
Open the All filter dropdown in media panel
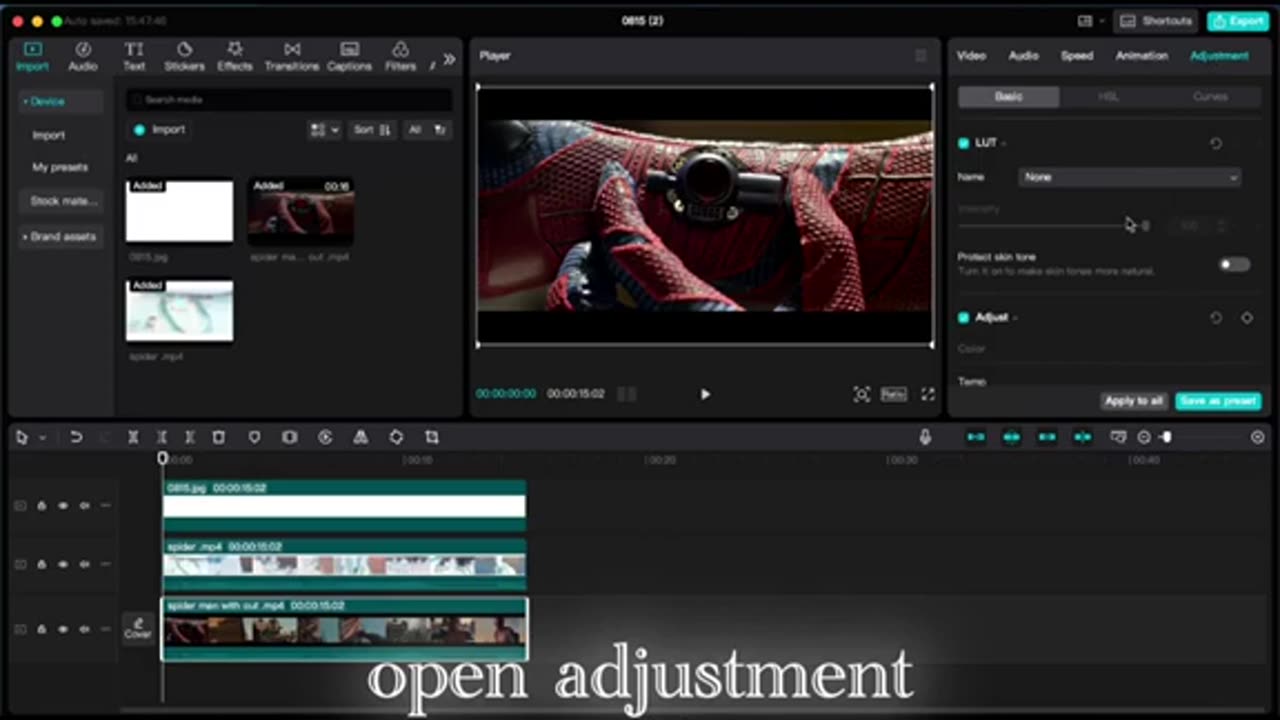(427, 130)
